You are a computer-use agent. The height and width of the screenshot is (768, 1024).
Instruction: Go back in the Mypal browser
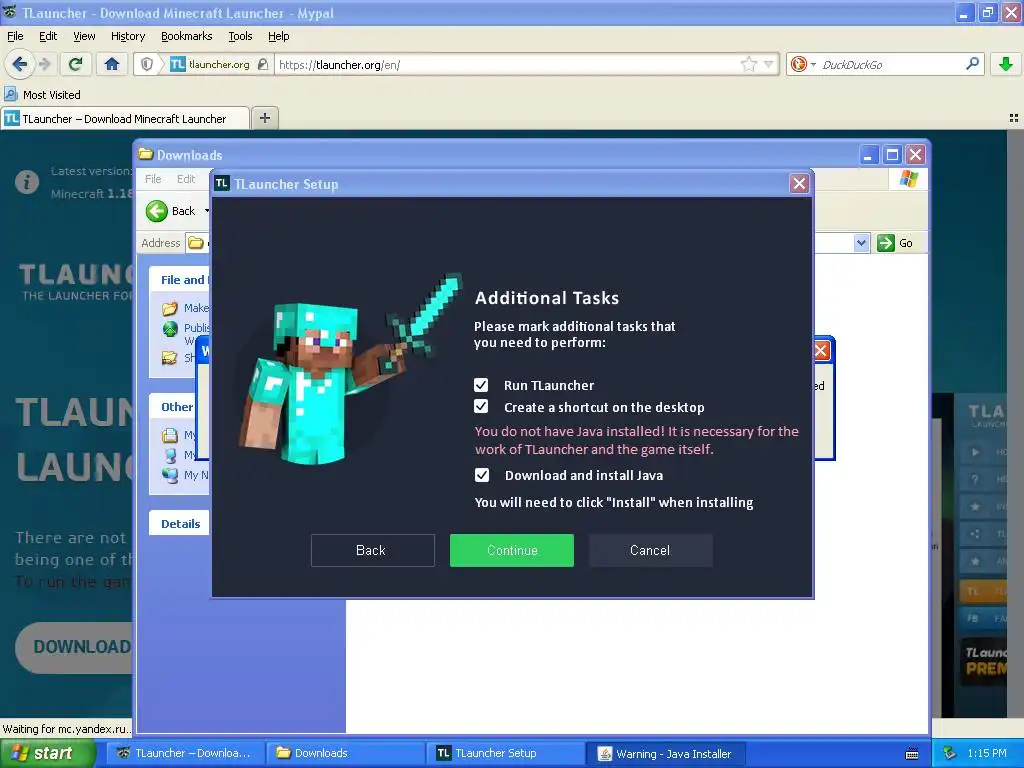coord(19,64)
